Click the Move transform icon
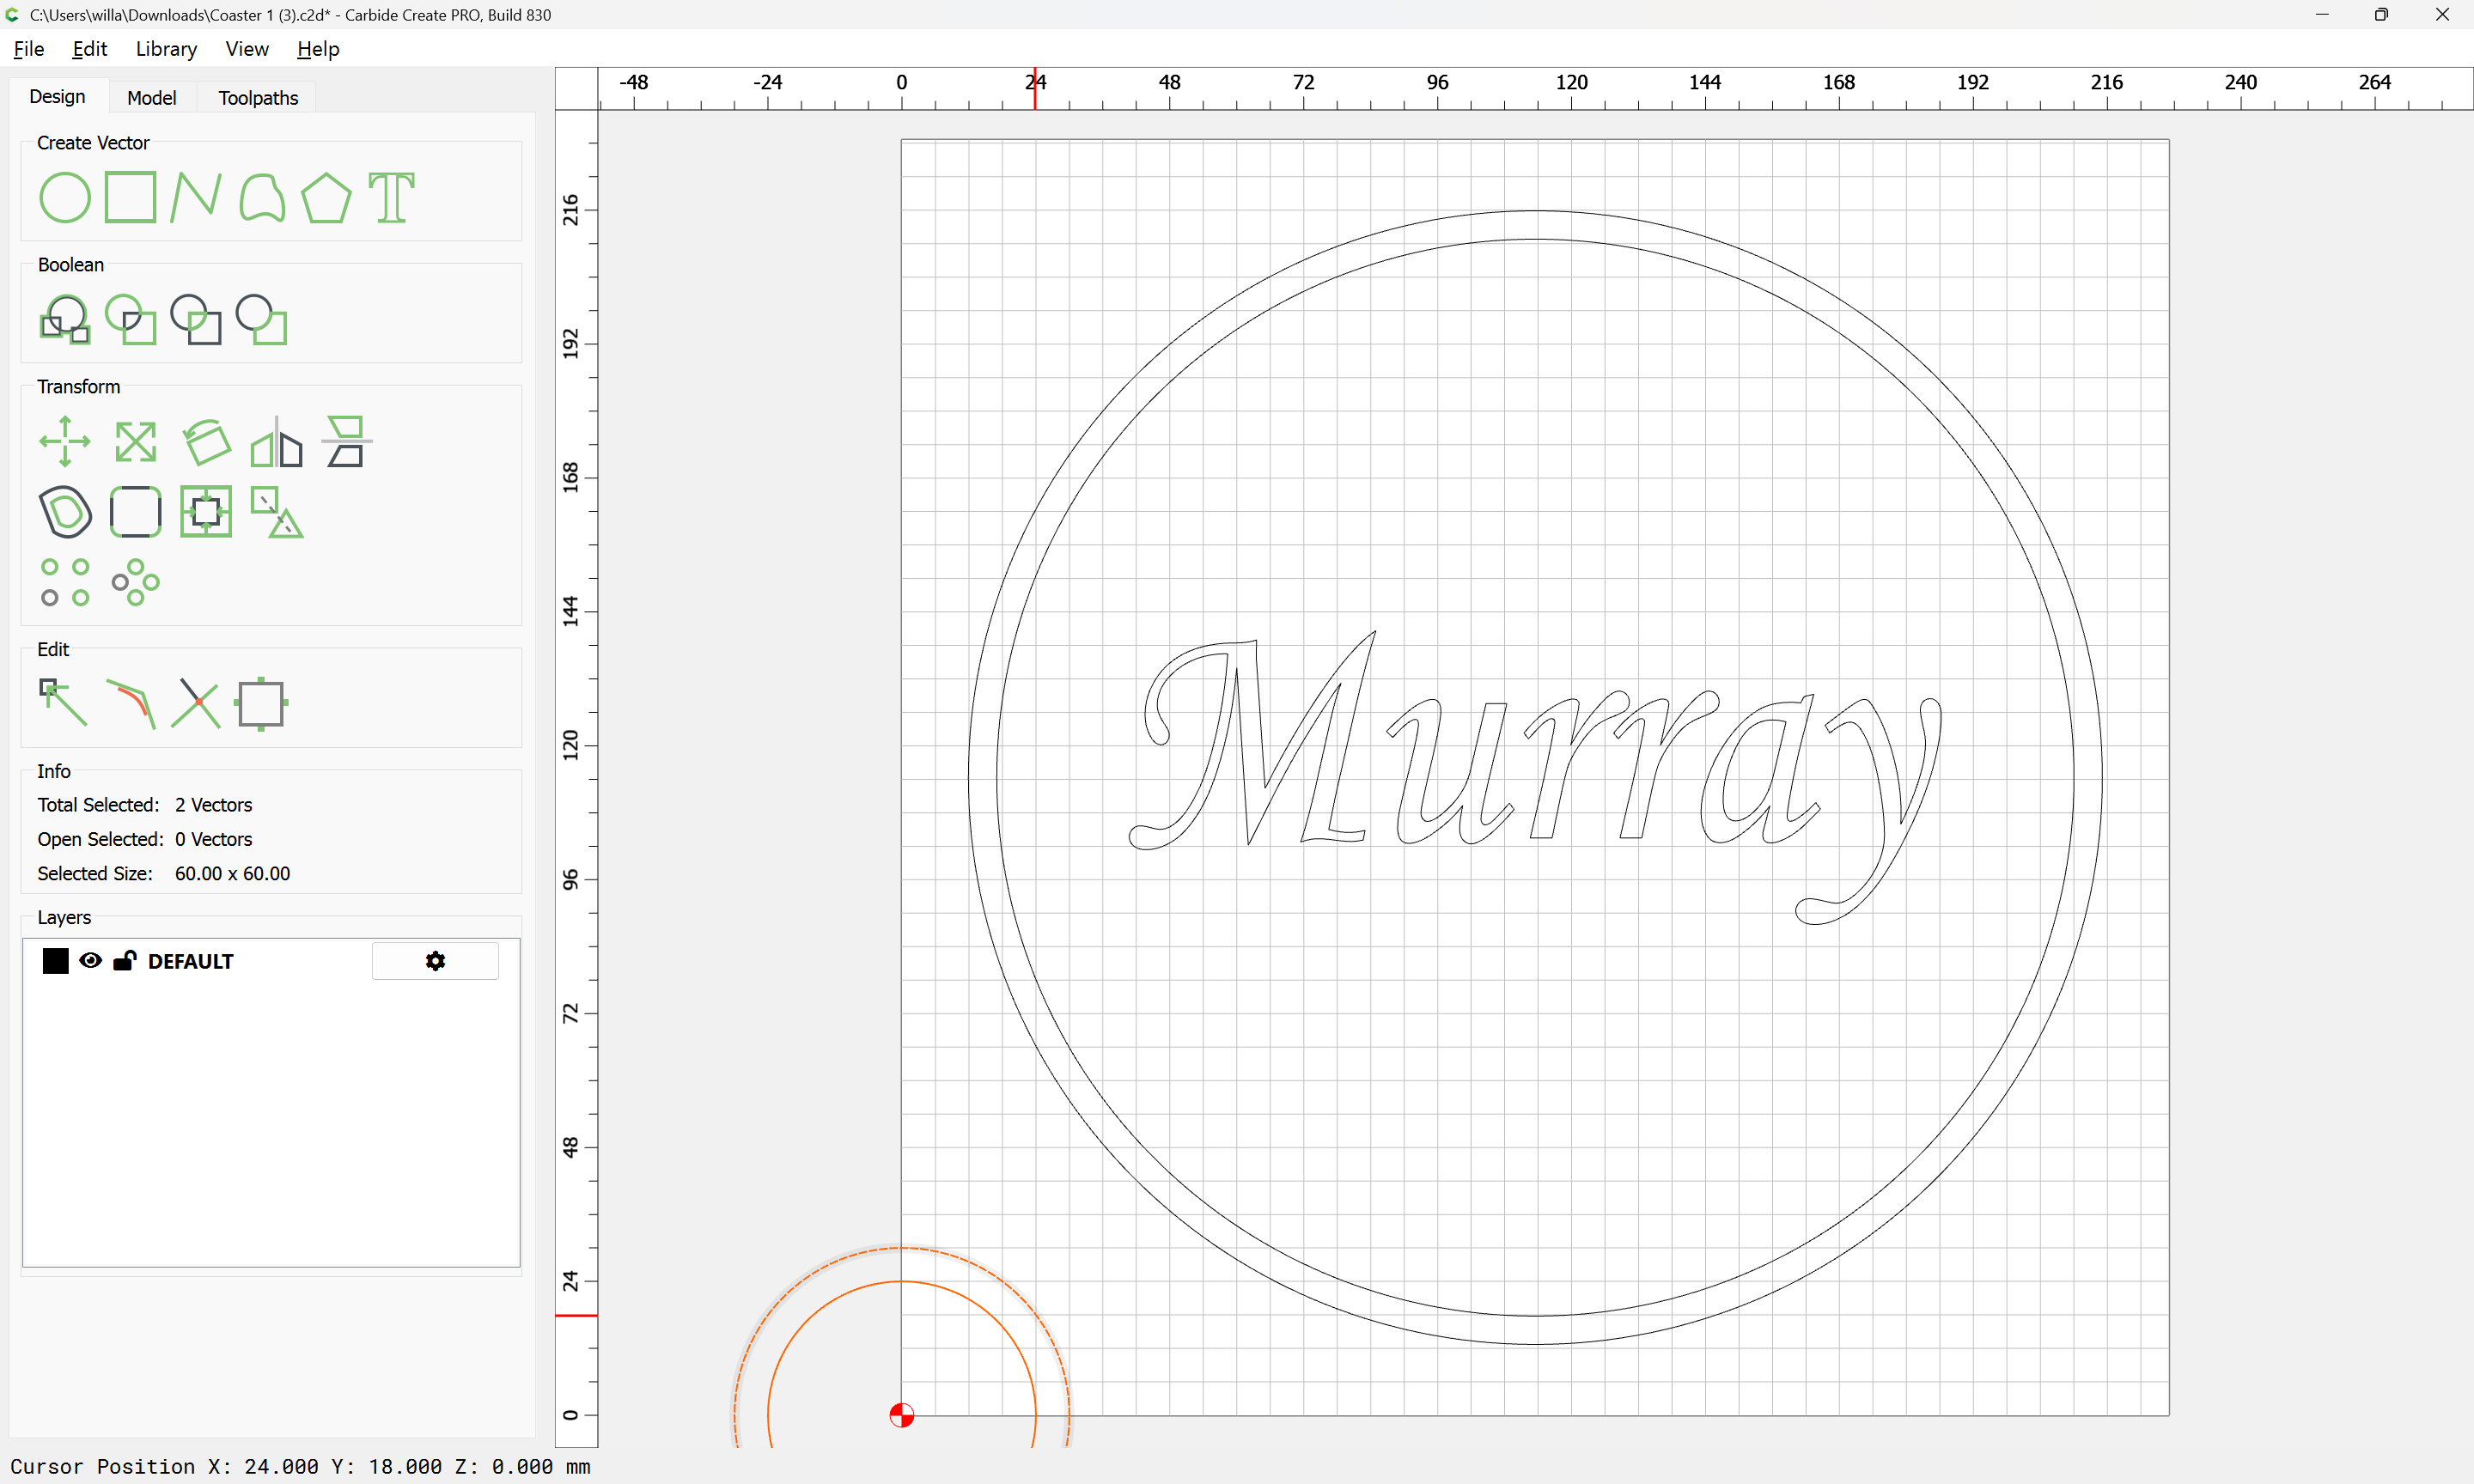This screenshot has height=1484, width=2474. coord(65,441)
